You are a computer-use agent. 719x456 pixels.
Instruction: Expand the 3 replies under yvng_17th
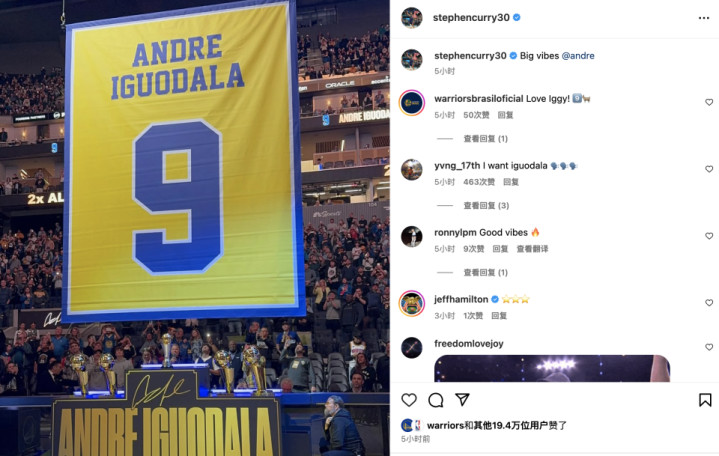(x=486, y=206)
